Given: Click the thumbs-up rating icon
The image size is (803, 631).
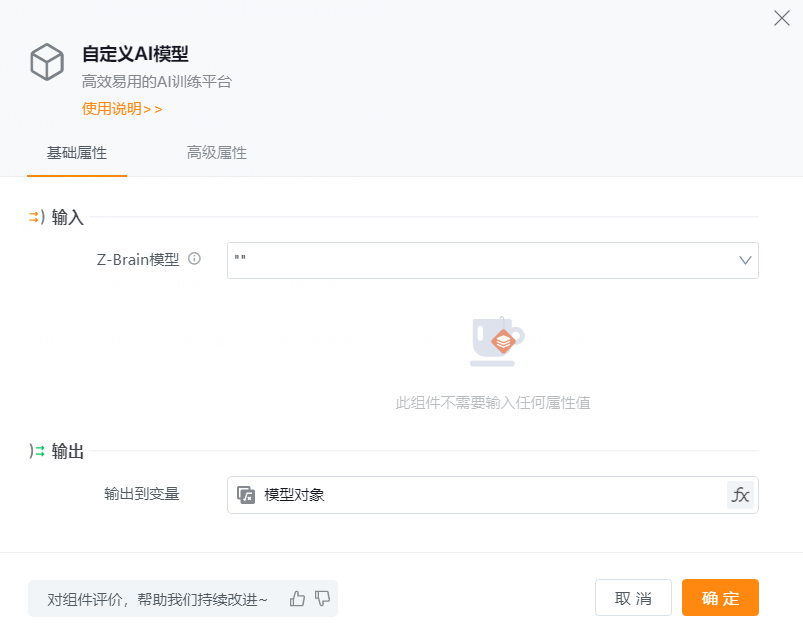Looking at the screenshot, I should [x=297, y=598].
